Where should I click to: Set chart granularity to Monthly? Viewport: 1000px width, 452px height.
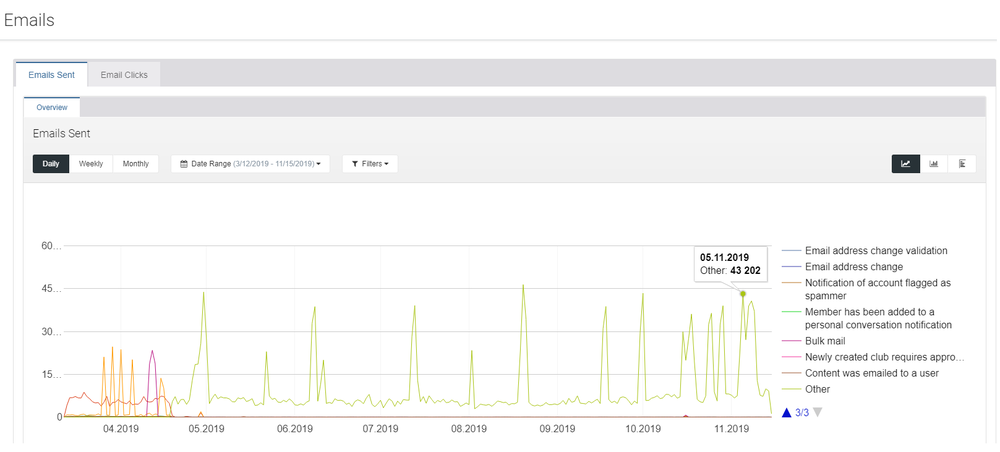tap(135, 164)
